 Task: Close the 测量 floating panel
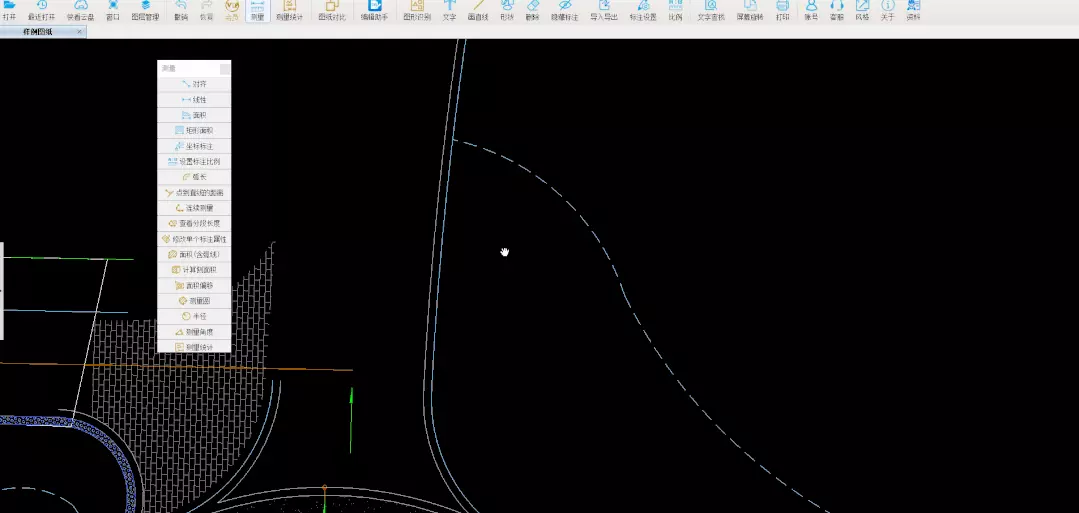tap(224, 68)
